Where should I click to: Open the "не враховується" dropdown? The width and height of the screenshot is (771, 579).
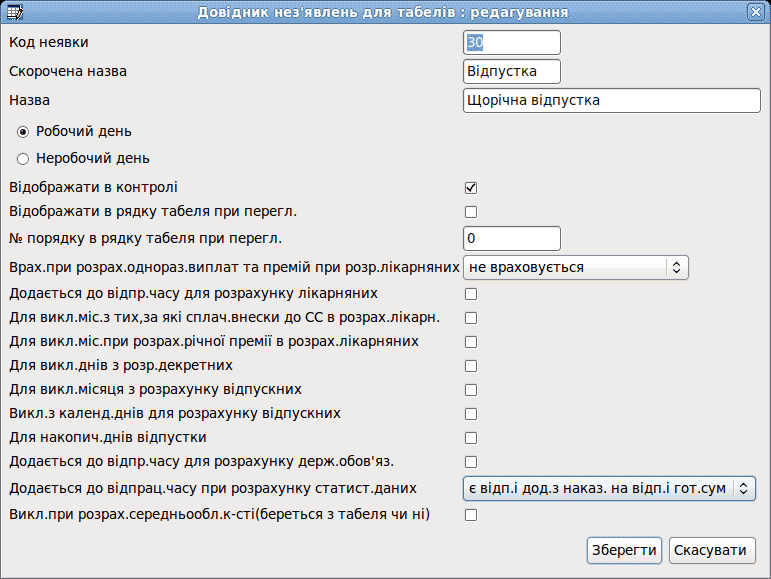[575, 267]
